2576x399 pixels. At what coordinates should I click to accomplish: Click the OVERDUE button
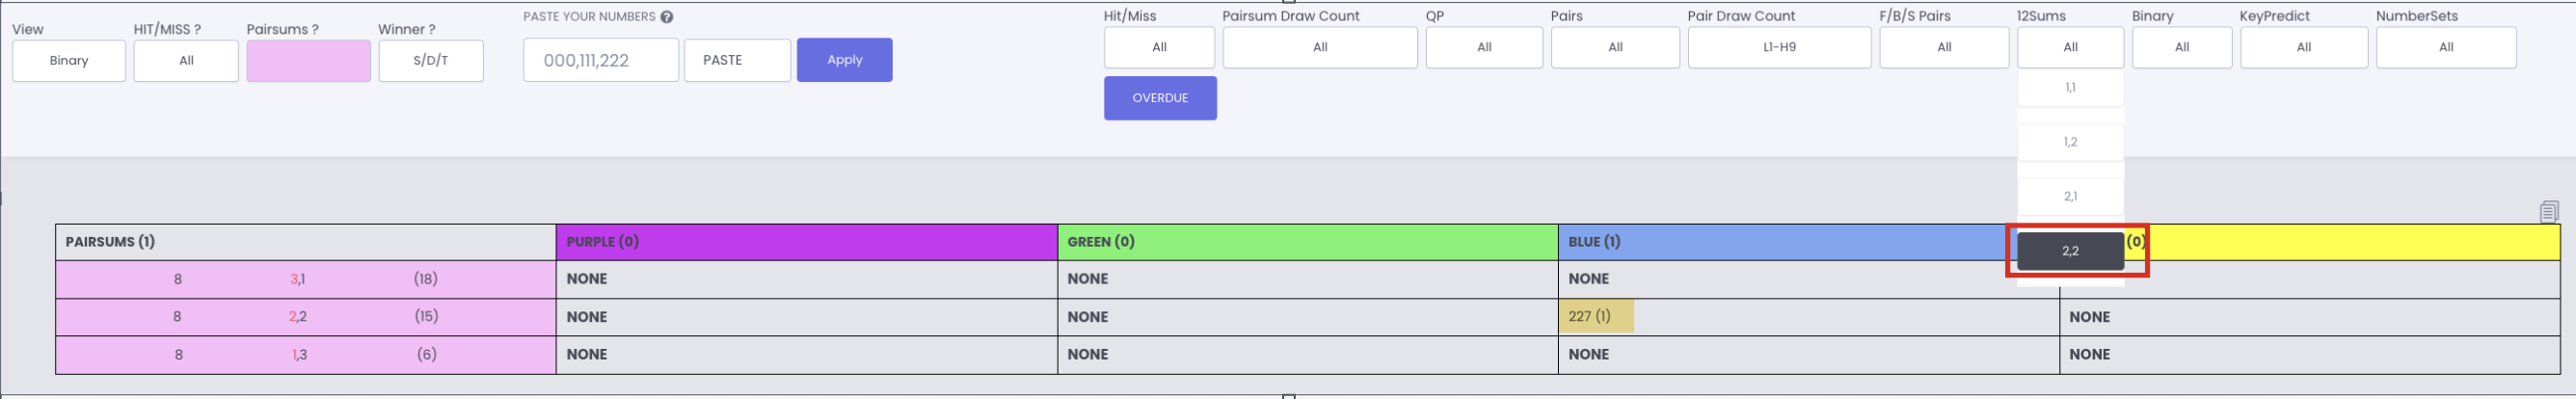click(1160, 98)
